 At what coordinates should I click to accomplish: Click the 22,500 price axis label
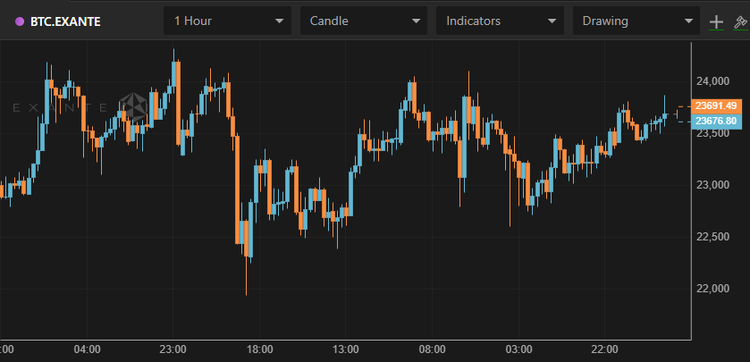click(713, 237)
